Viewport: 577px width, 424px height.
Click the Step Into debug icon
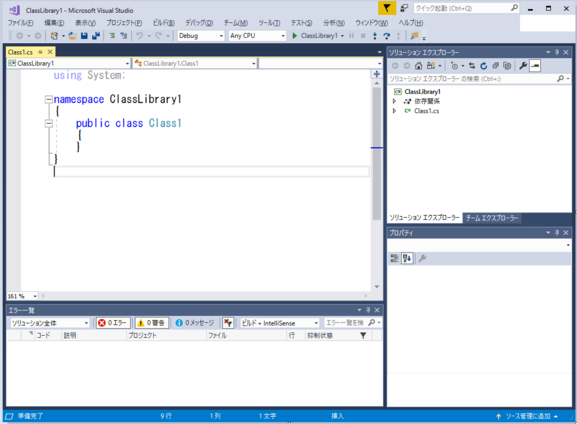pos(375,36)
